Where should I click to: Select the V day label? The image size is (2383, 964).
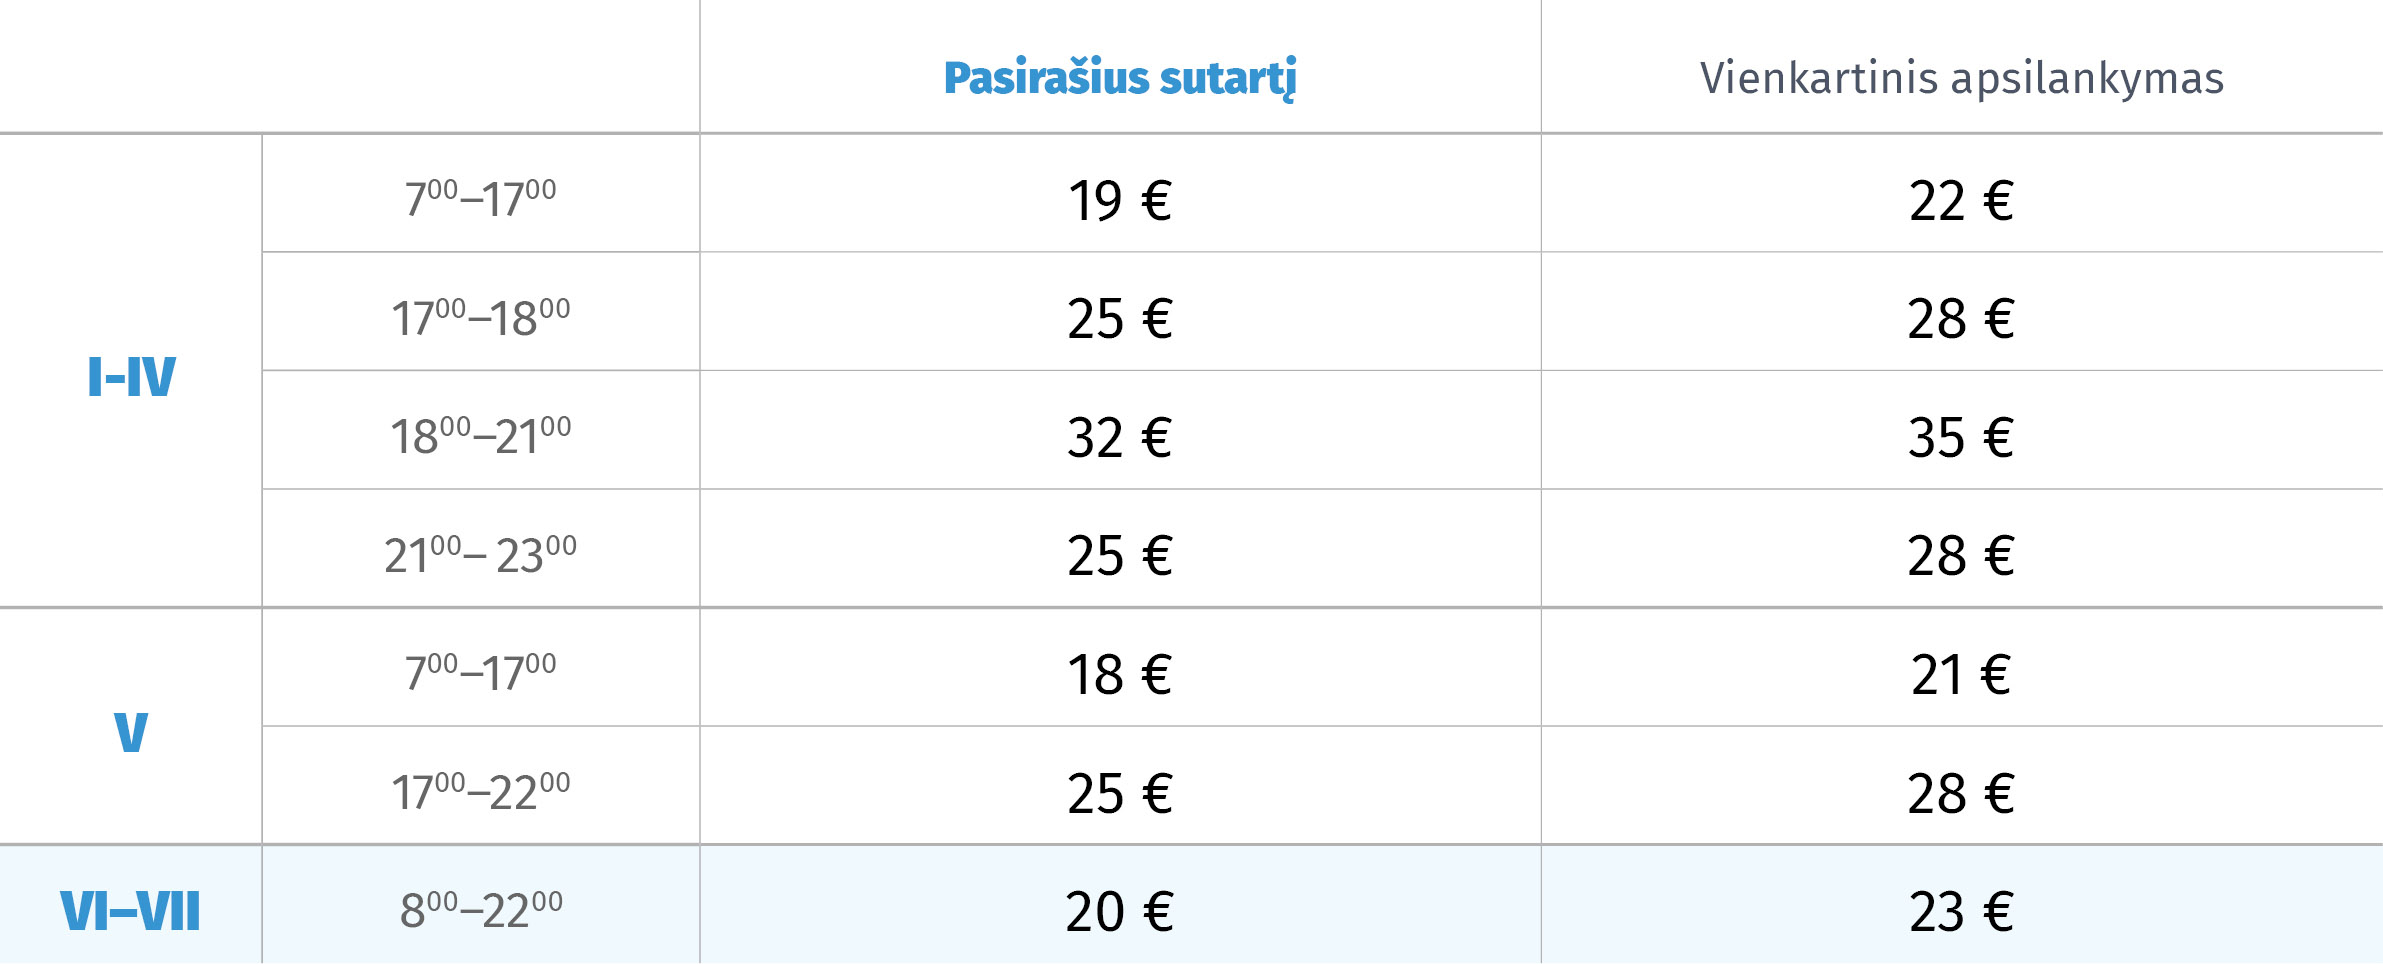click(x=131, y=732)
